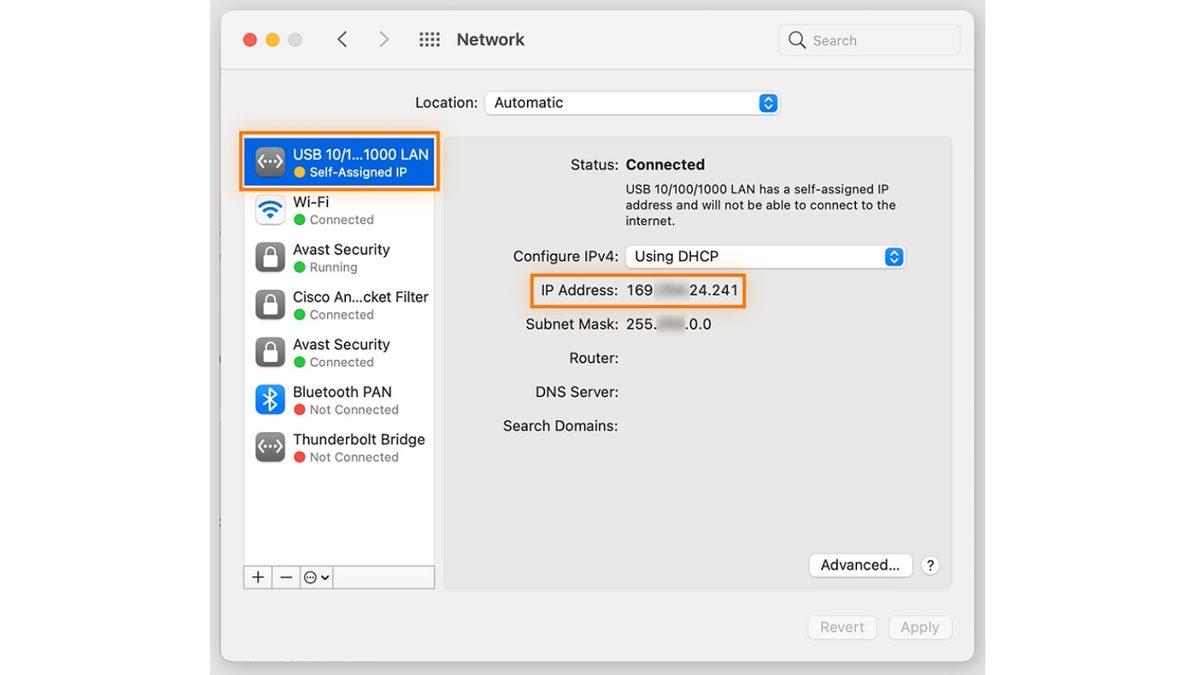This screenshot has width=1200, height=675.
Task: Add a new network service with plus
Action: coord(258,577)
